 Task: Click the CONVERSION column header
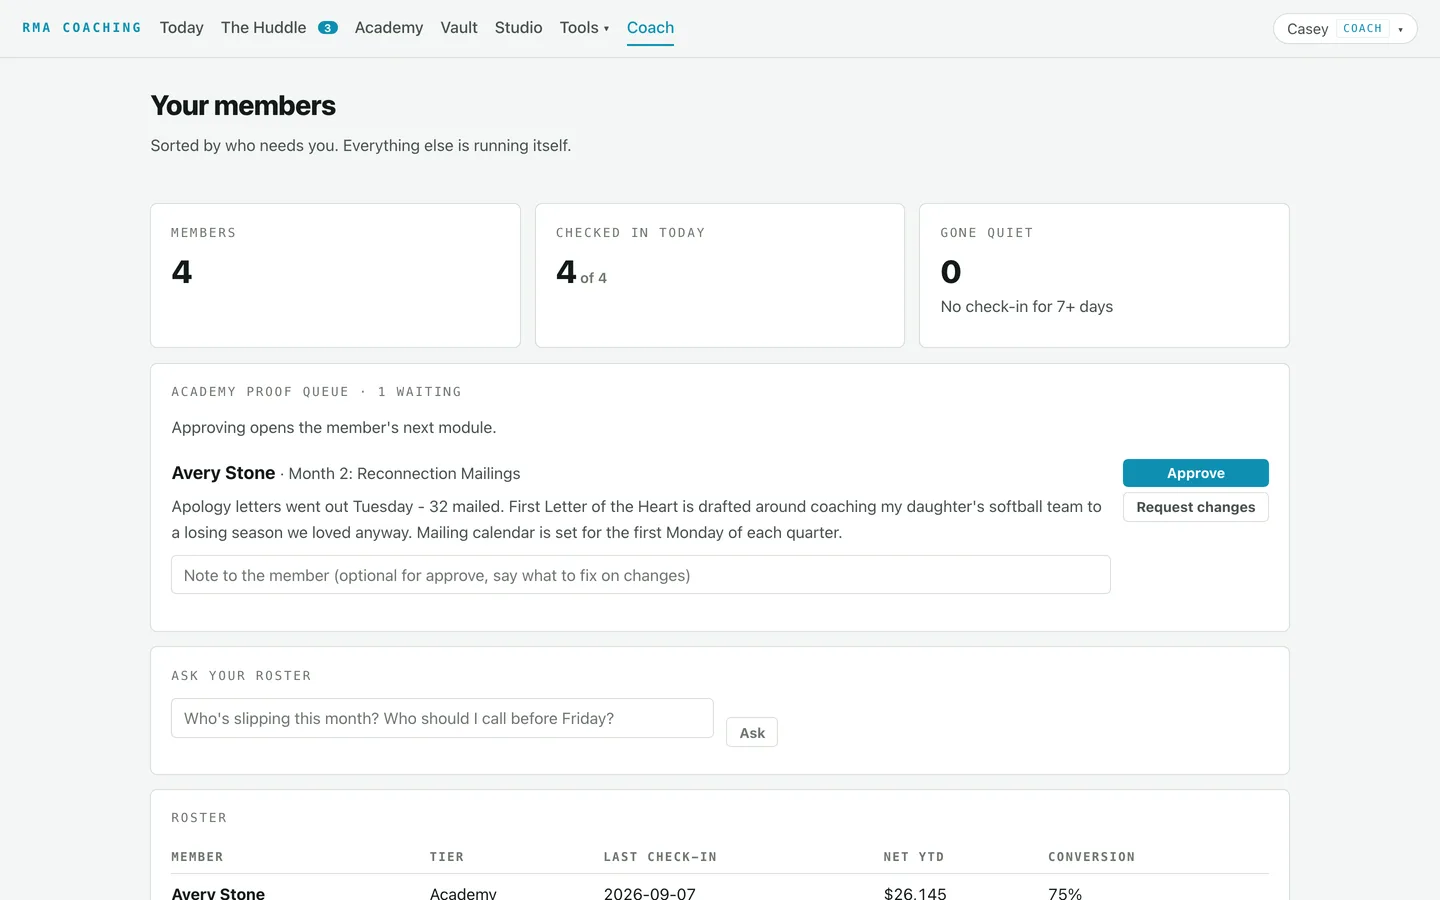1091,857
